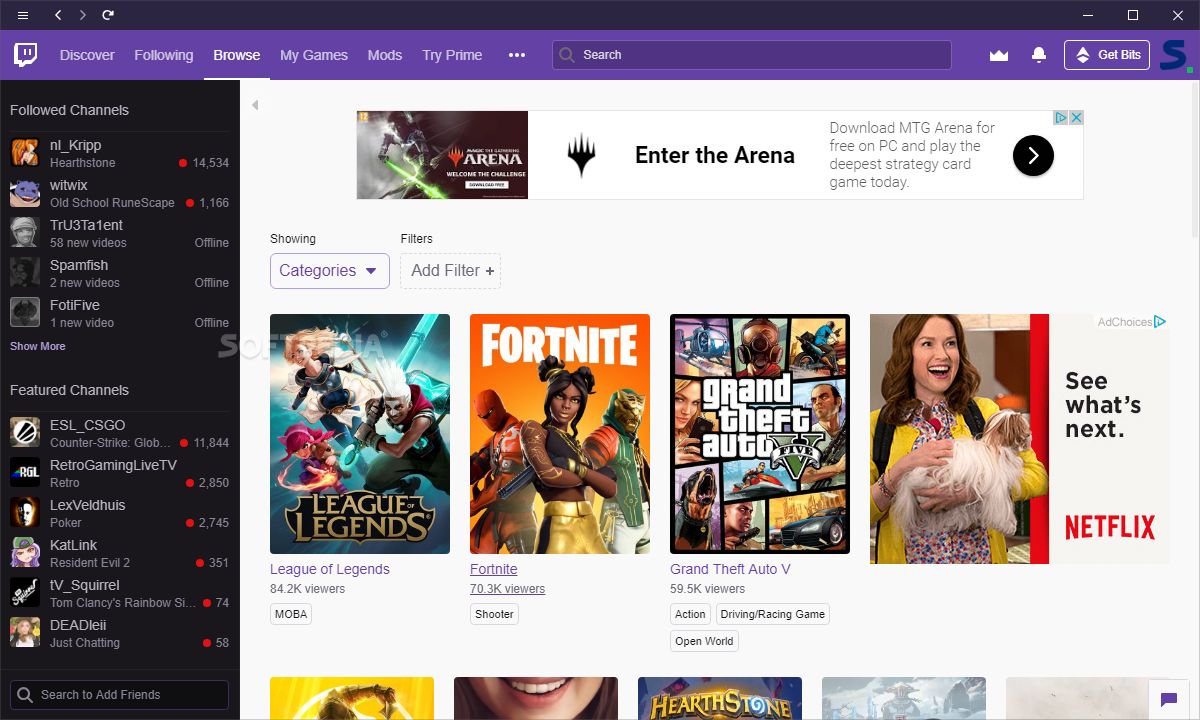Open tV_Squirrel channel avatar
The image size is (1200, 720).
[25, 593]
